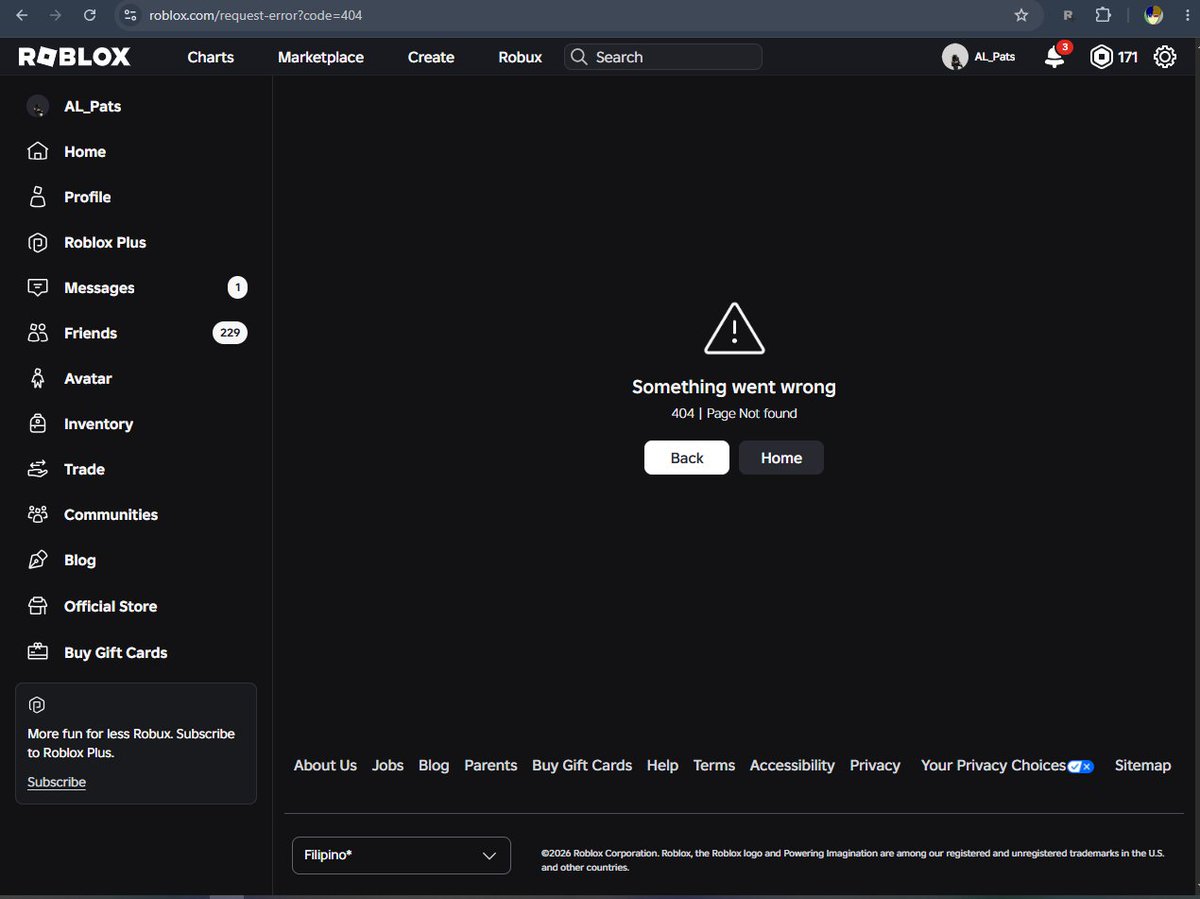This screenshot has width=1200, height=899.
Task: Click the browser forward arrow
Action: pyautogui.click(x=55, y=15)
